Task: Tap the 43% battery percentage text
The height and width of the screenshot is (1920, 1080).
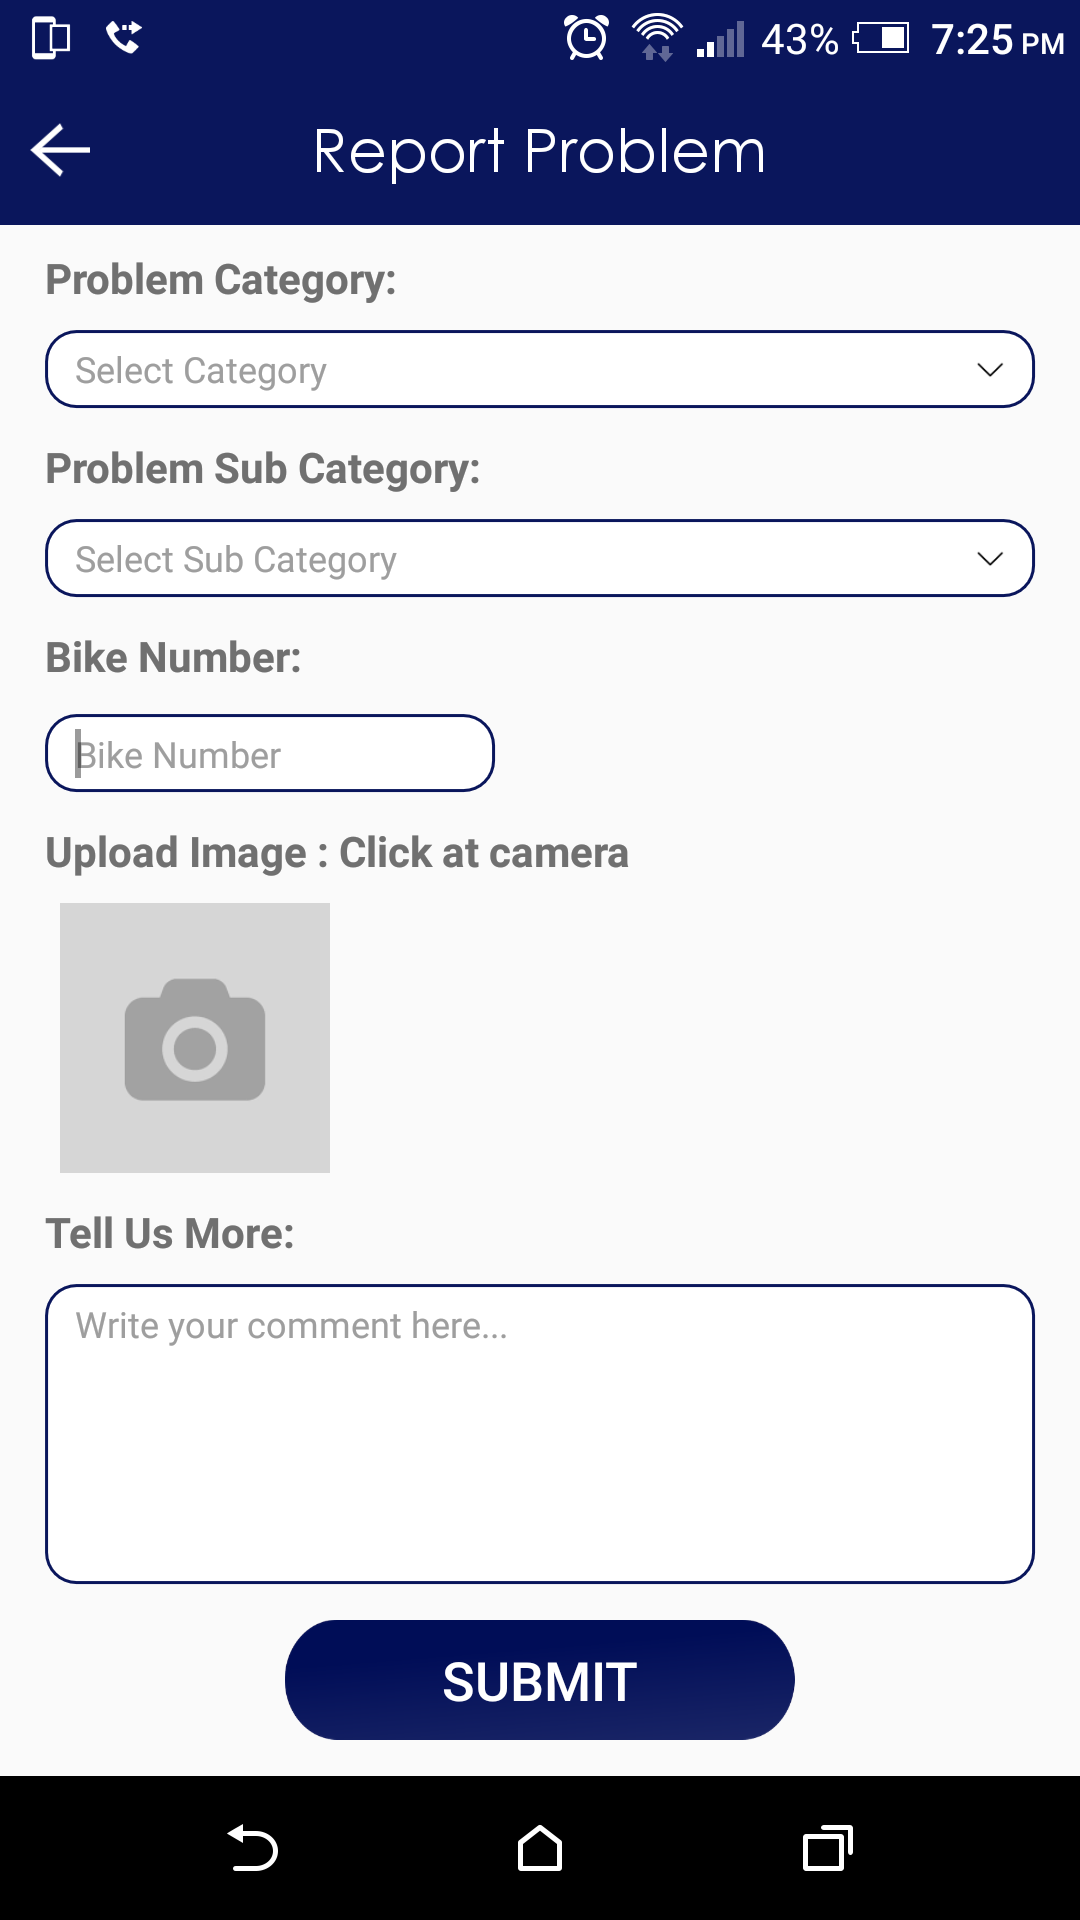Action: pos(799,40)
